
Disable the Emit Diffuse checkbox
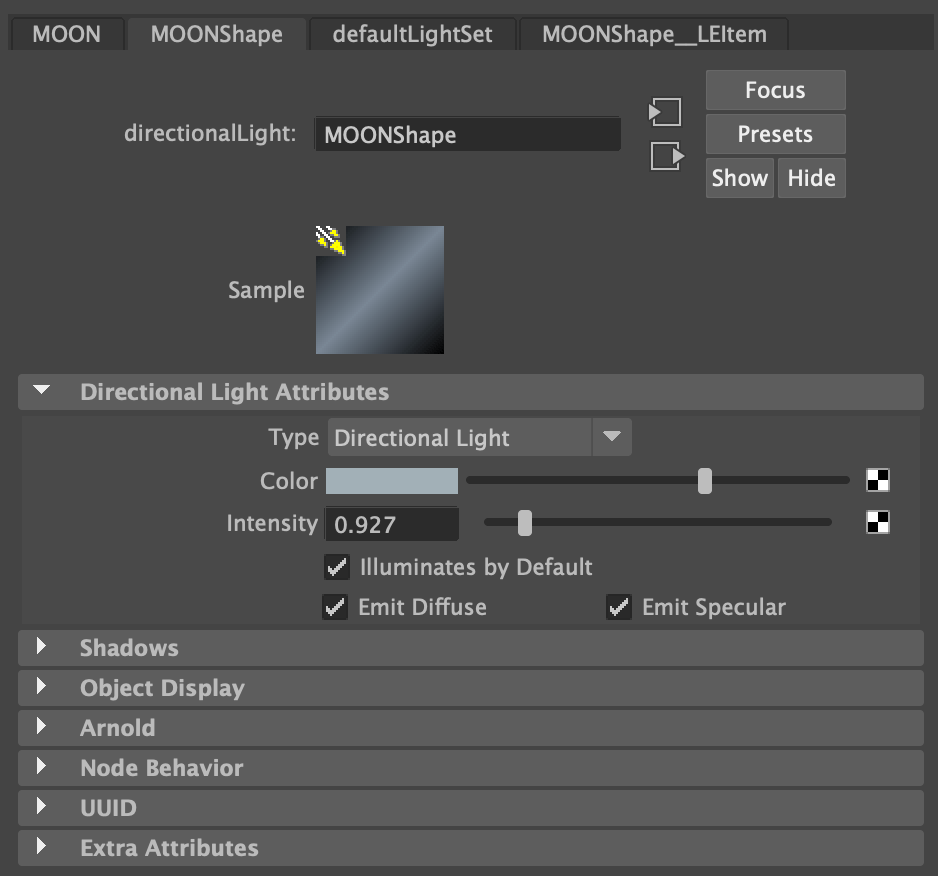point(335,607)
